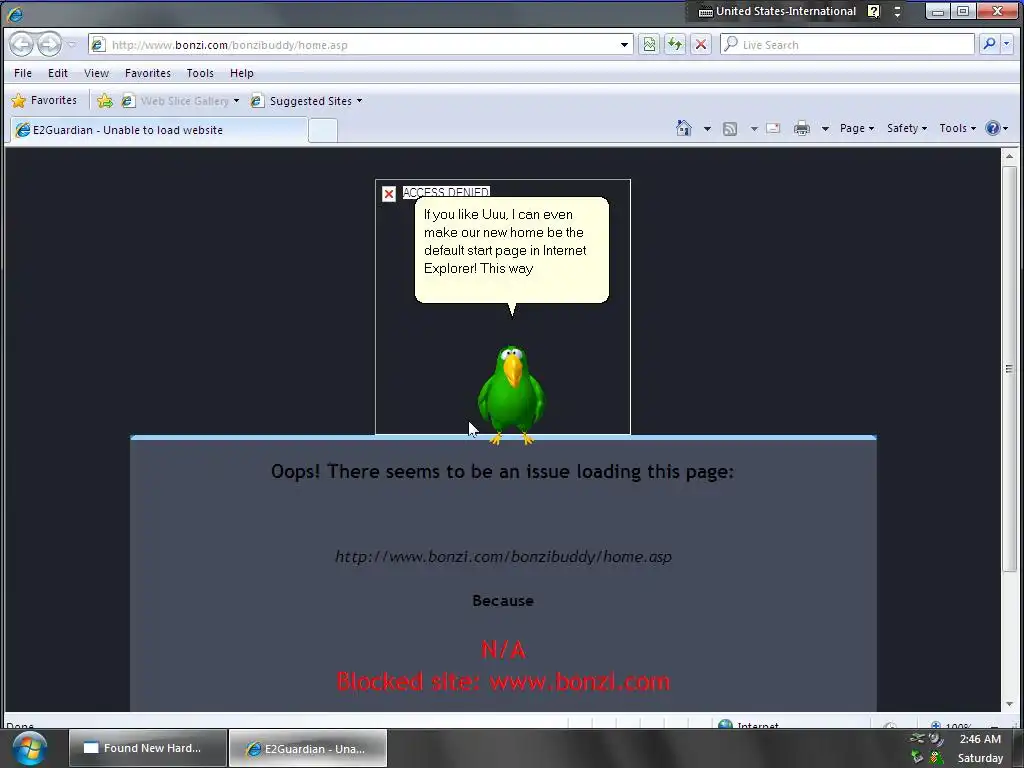Click the 'Oops! There seems to be an issue' heading

502,471
